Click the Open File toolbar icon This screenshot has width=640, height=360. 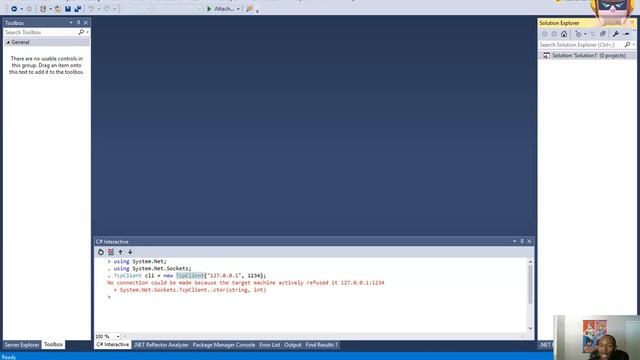tap(58, 9)
